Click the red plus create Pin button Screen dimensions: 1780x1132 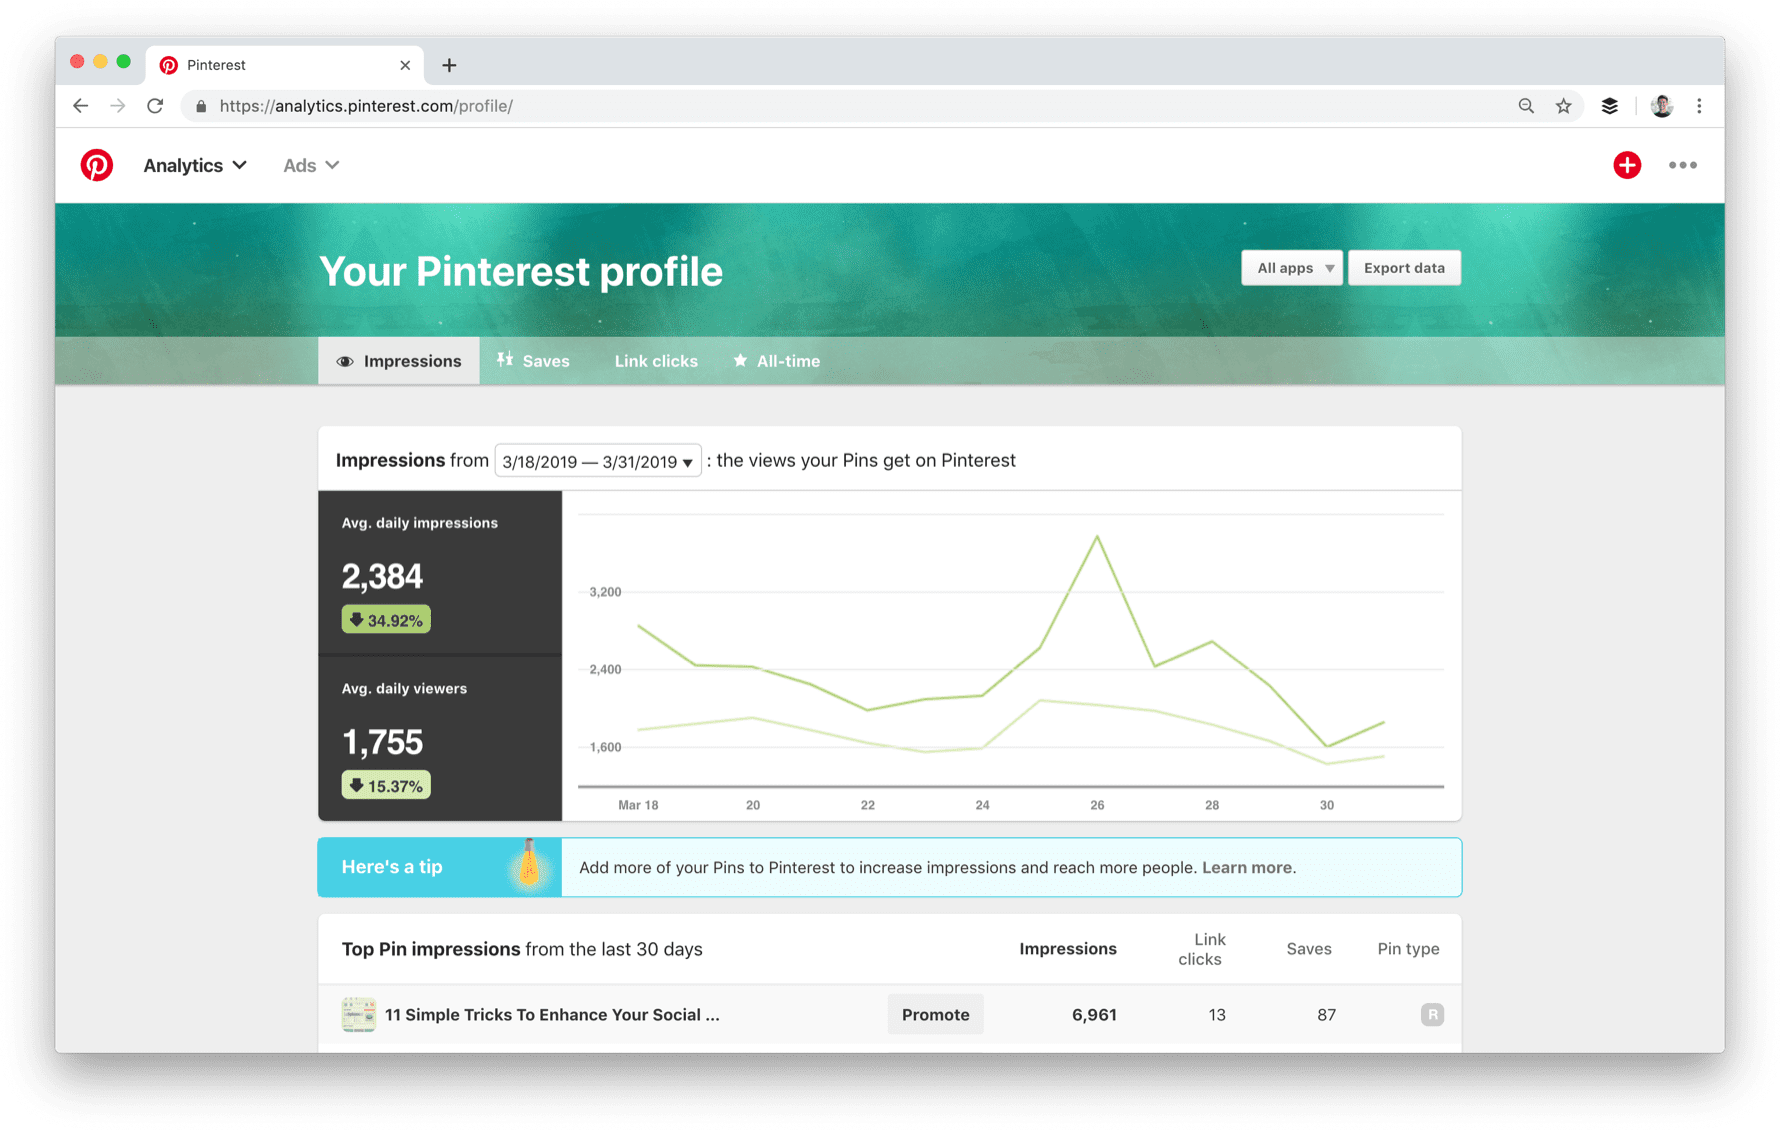(x=1627, y=165)
